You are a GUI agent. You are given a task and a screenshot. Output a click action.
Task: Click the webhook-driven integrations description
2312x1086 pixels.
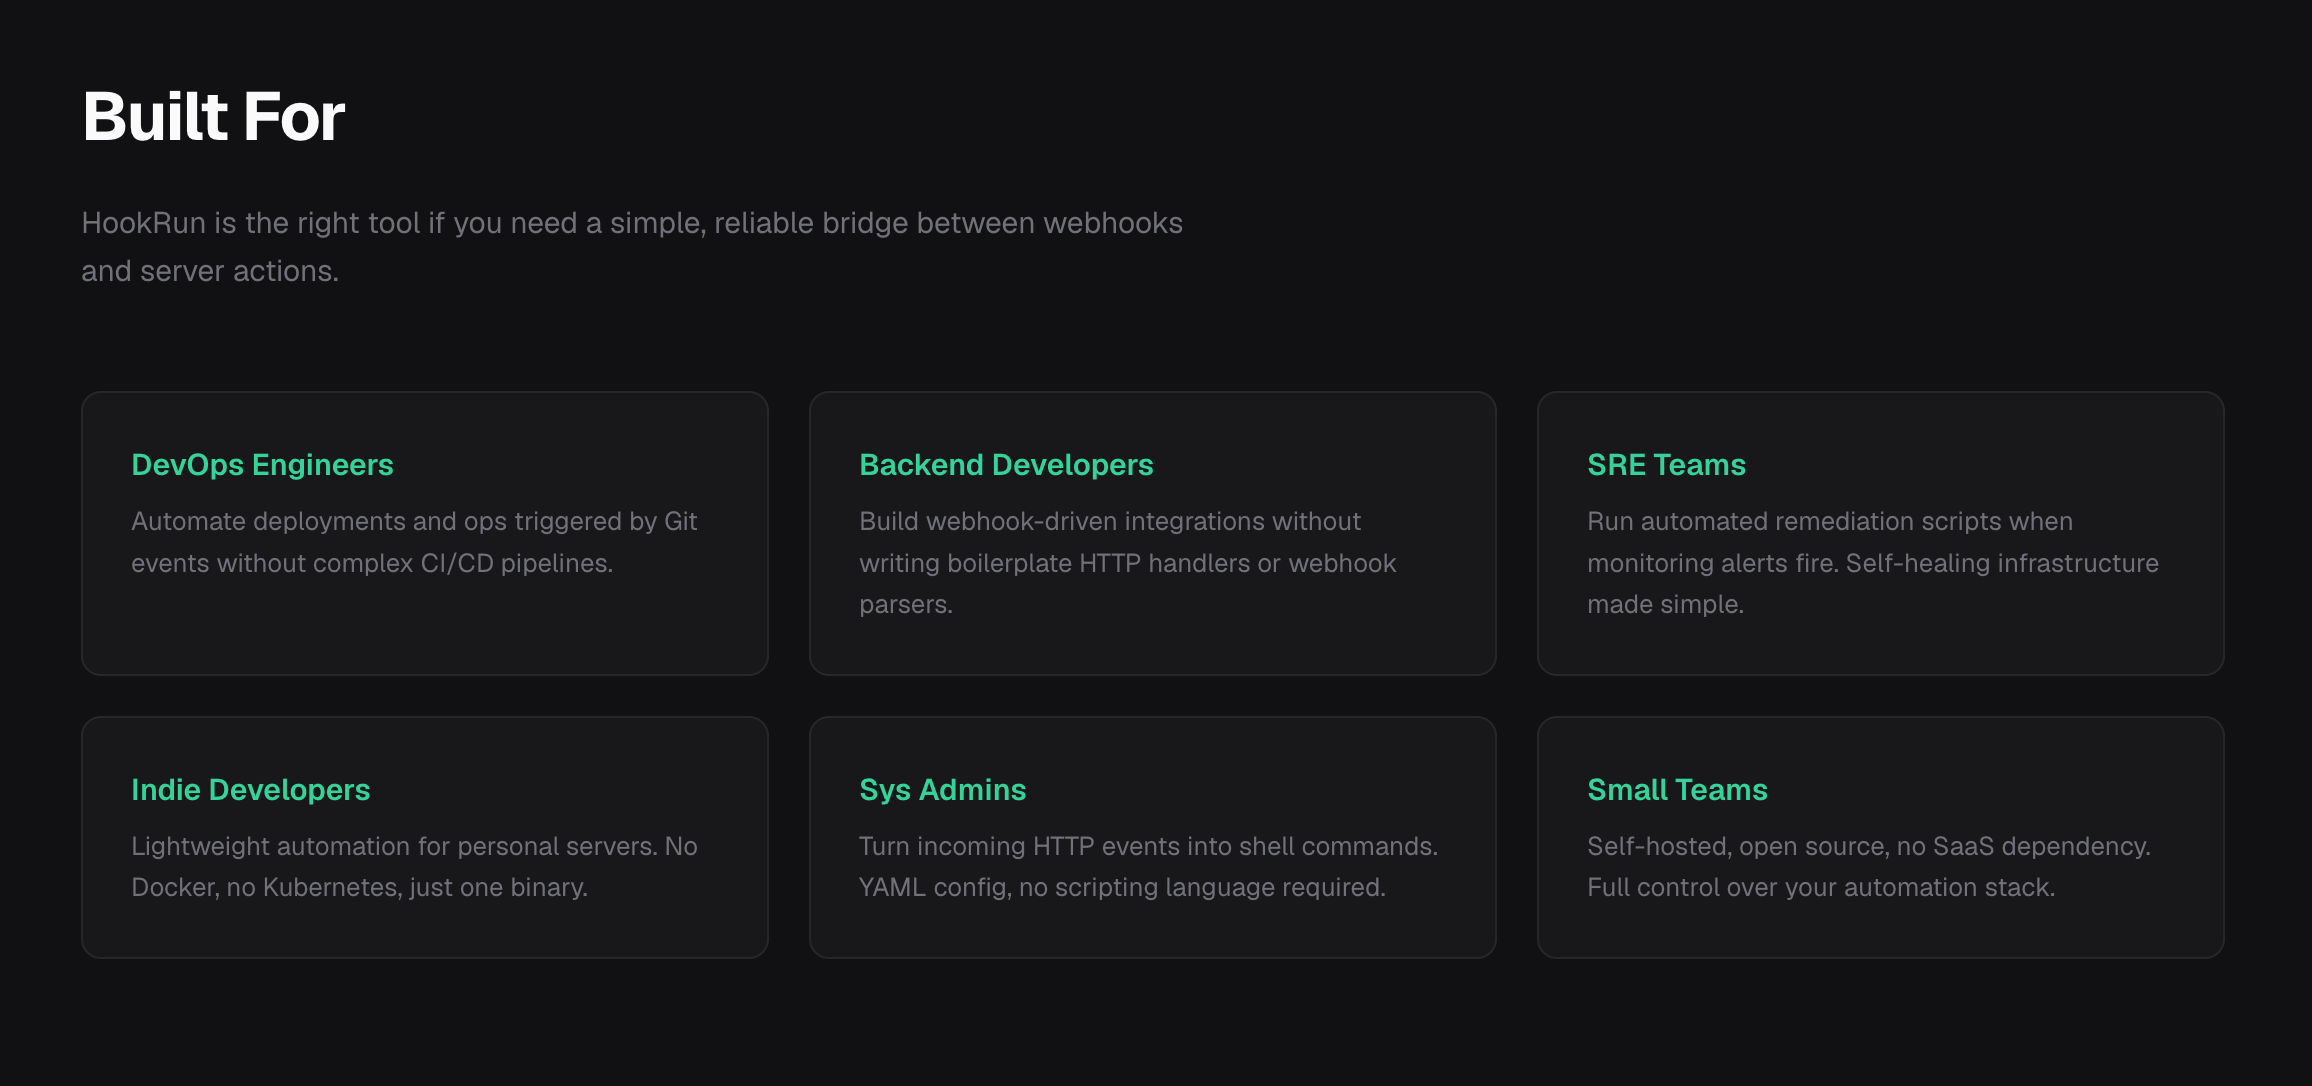coord(1128,563)
